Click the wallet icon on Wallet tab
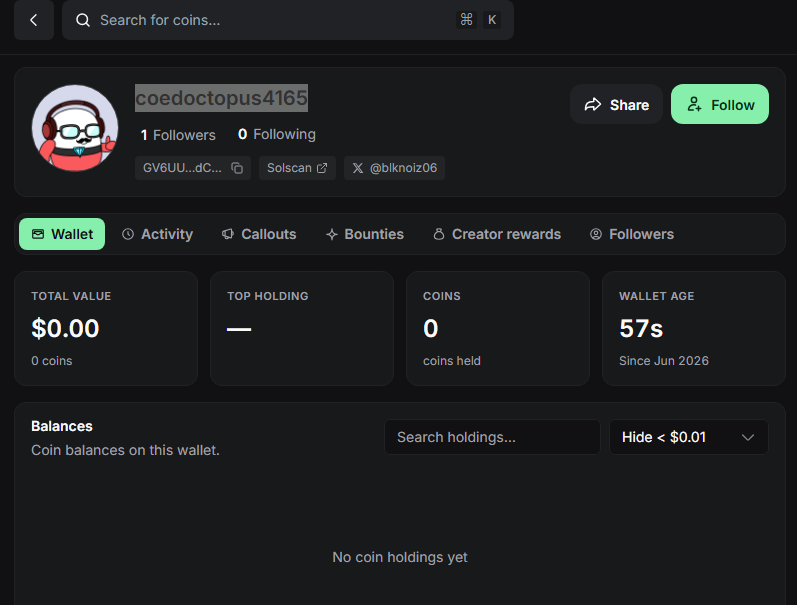The width and height of the screenshot is (797, 605). click(x=38, y=234)
